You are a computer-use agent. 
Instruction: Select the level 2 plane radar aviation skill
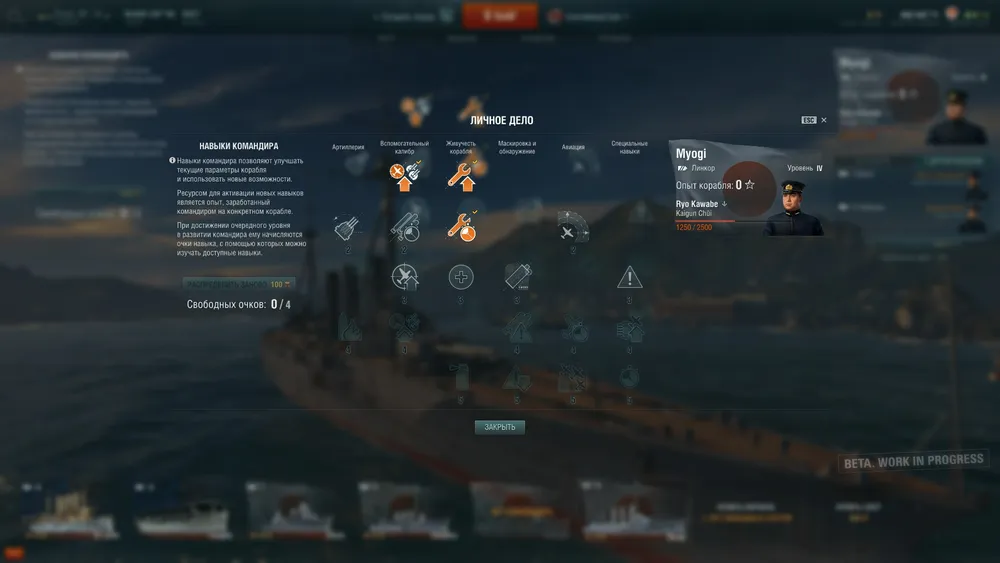click(573, 227)
